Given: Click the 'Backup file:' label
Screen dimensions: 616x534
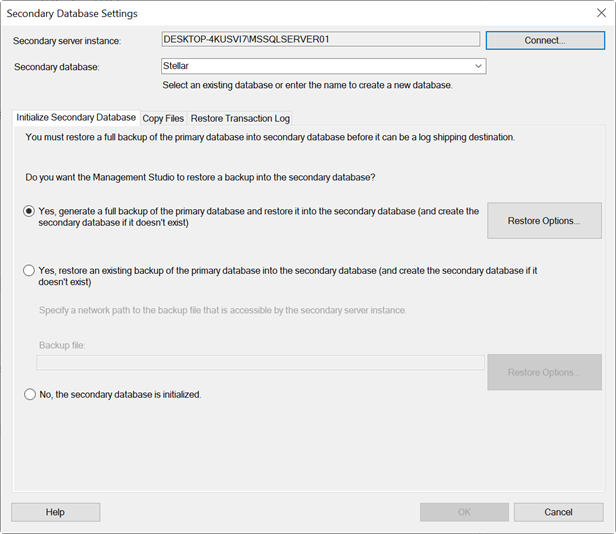Looking at the screenshot, I should [62, 345].
